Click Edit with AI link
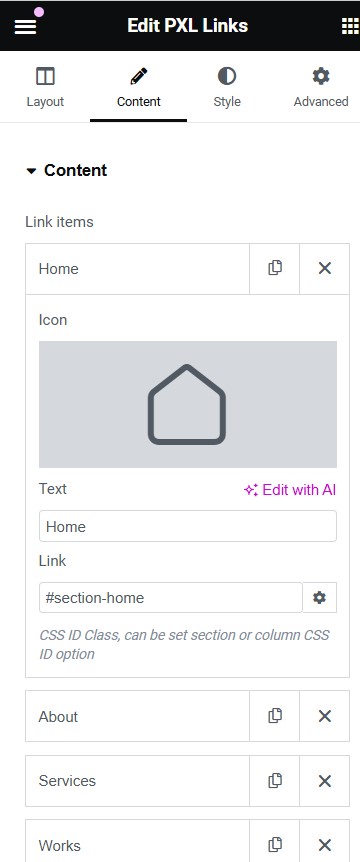Viewport: 360px width, 862px height. coord(290,490)
